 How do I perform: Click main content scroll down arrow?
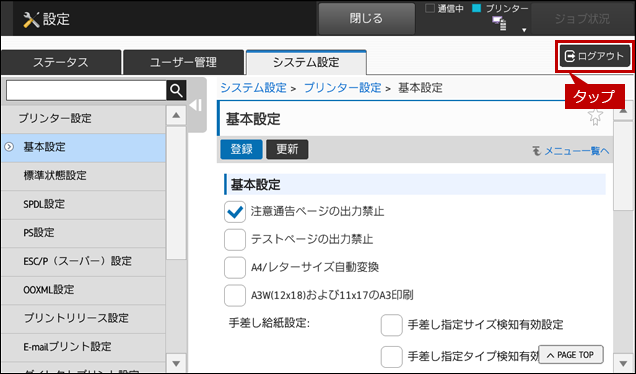click(x=623, y=363)
